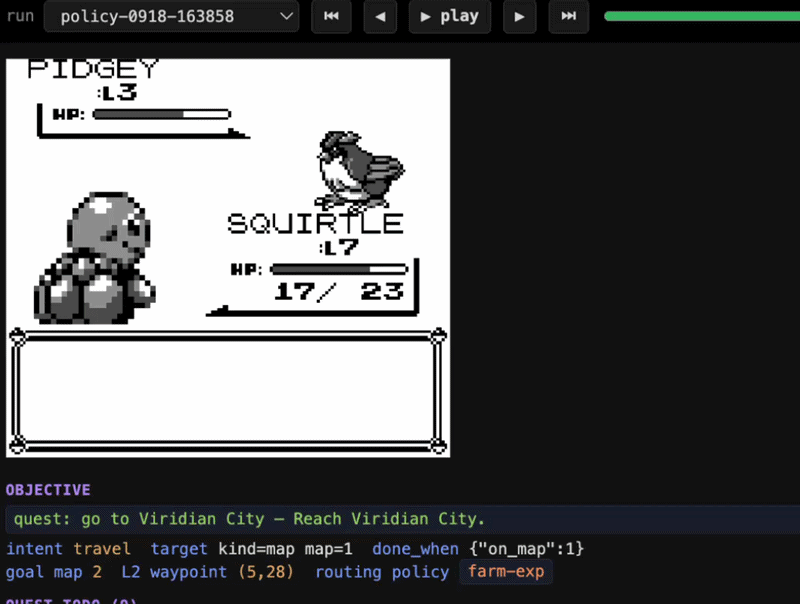Click the Squirtle HP 17/23 readout
Viewport: 800px width, 604px height.
pos(339,291)
